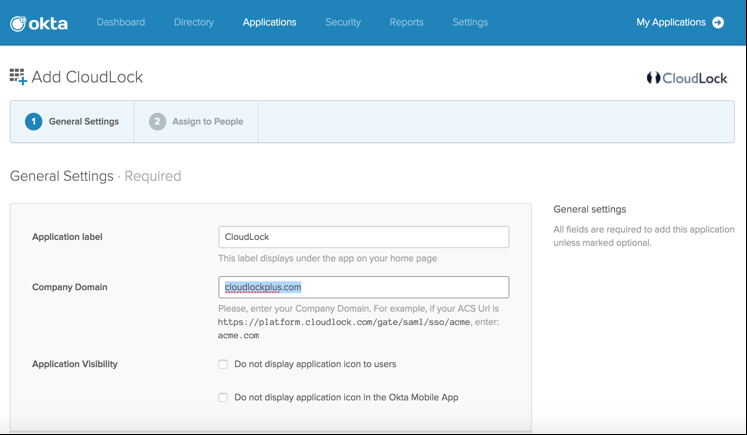Click the CloudLock logo
The width and height of the screenshot is (747, 435).
[x=687, y=78]
